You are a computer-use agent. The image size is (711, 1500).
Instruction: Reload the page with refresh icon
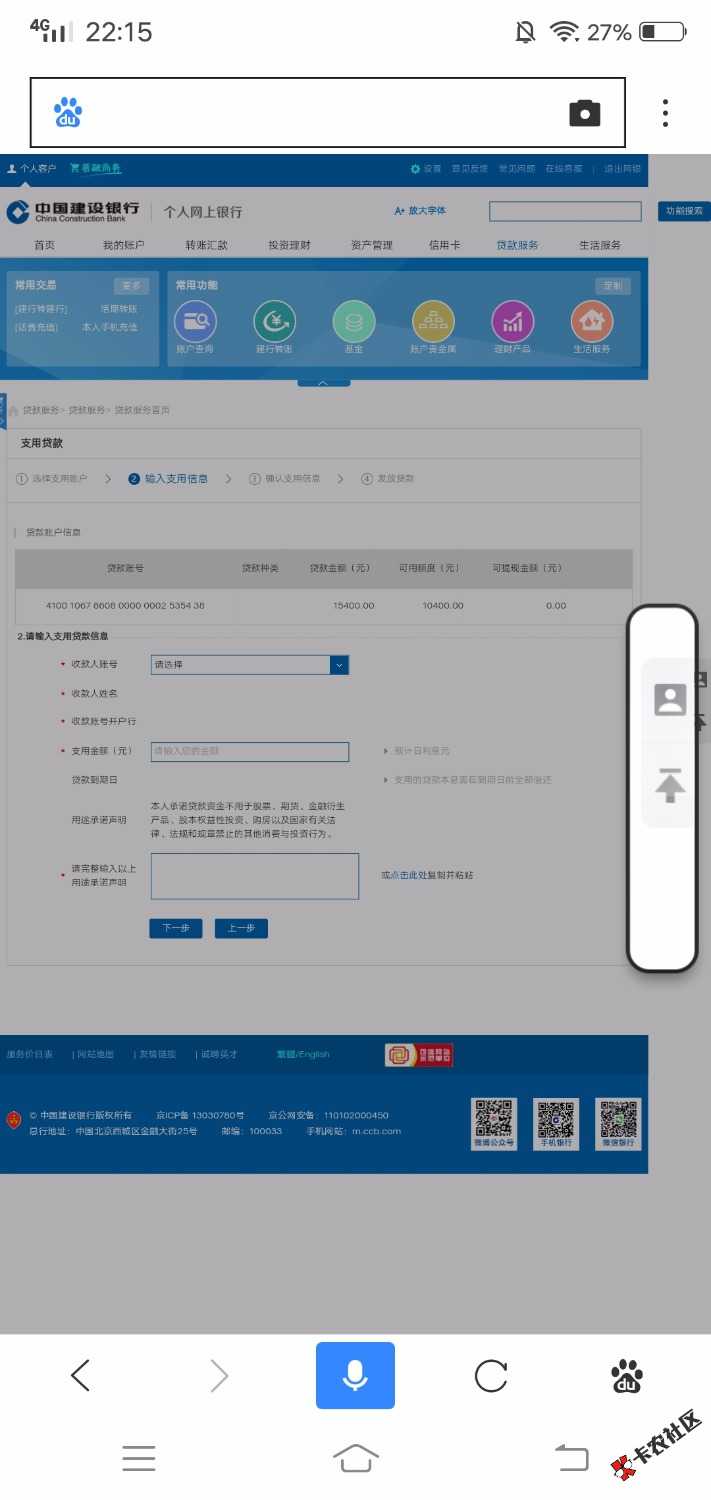tap(491, 1376)
